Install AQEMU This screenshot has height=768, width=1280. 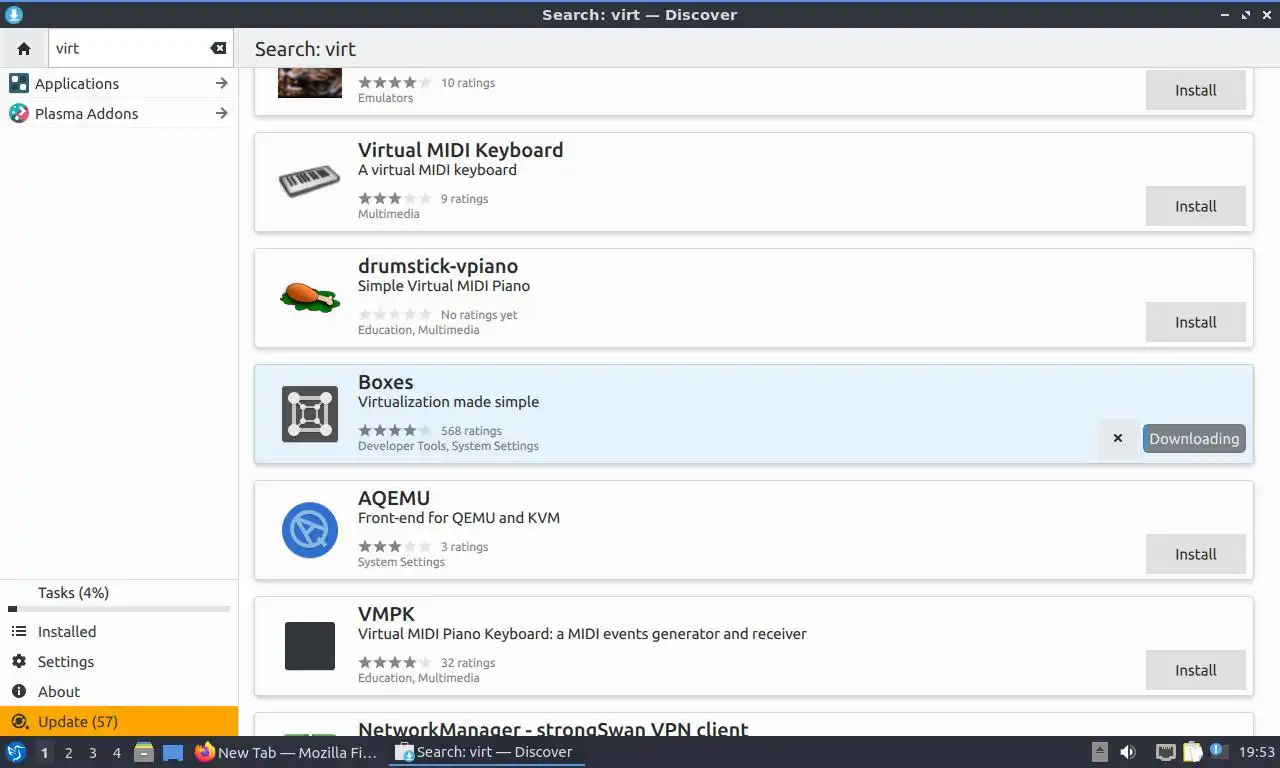click(1195, 554)
